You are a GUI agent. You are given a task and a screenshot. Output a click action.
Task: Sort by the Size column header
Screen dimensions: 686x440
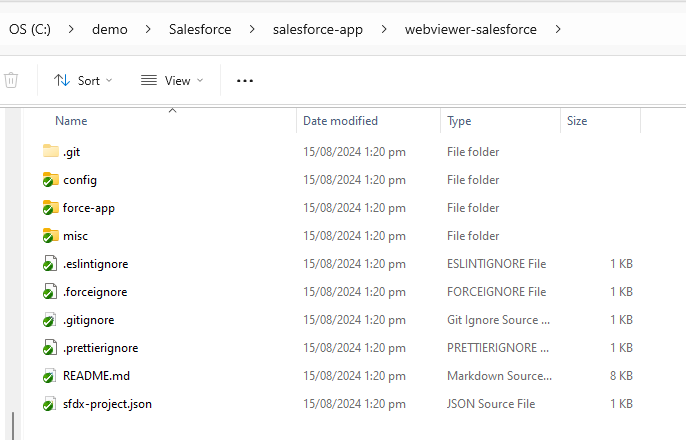pos(577,121)
